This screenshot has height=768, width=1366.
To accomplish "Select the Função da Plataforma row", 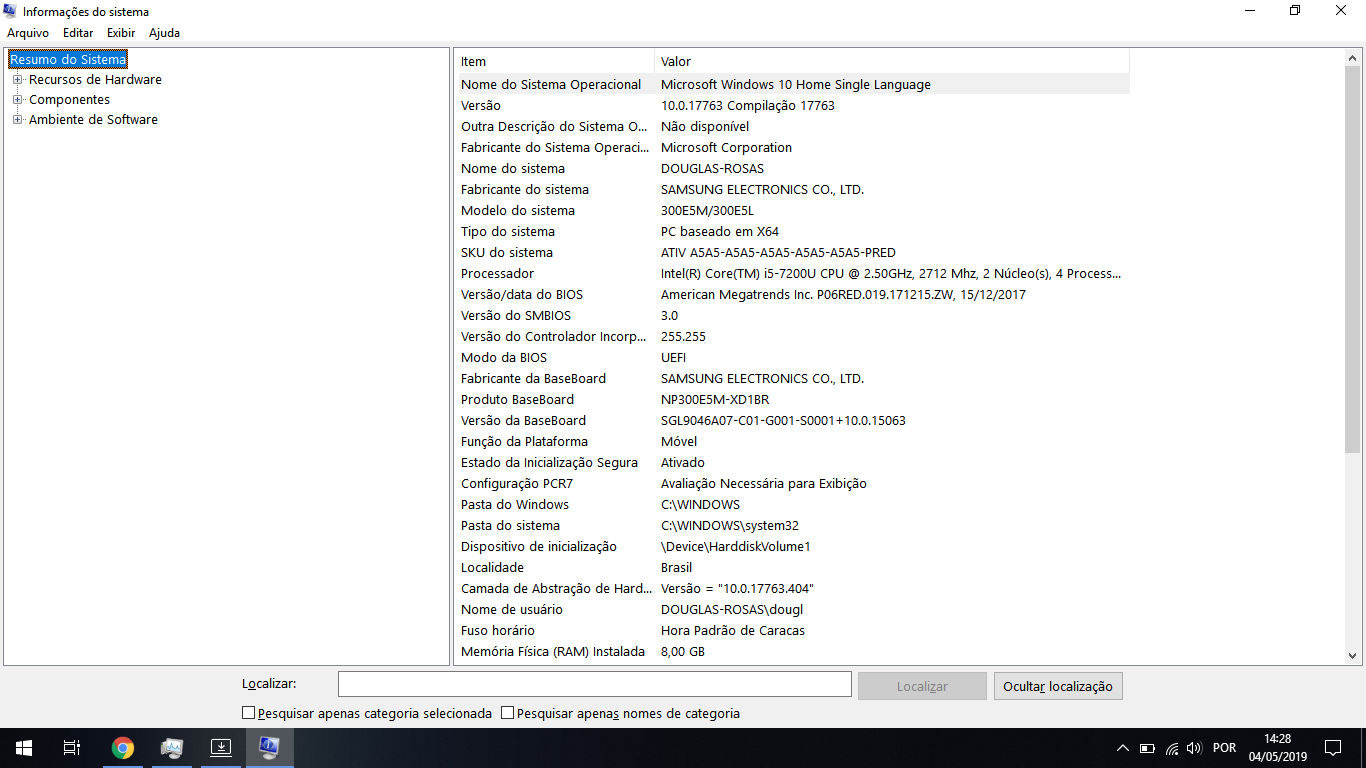I will click(x=792, y=441).
